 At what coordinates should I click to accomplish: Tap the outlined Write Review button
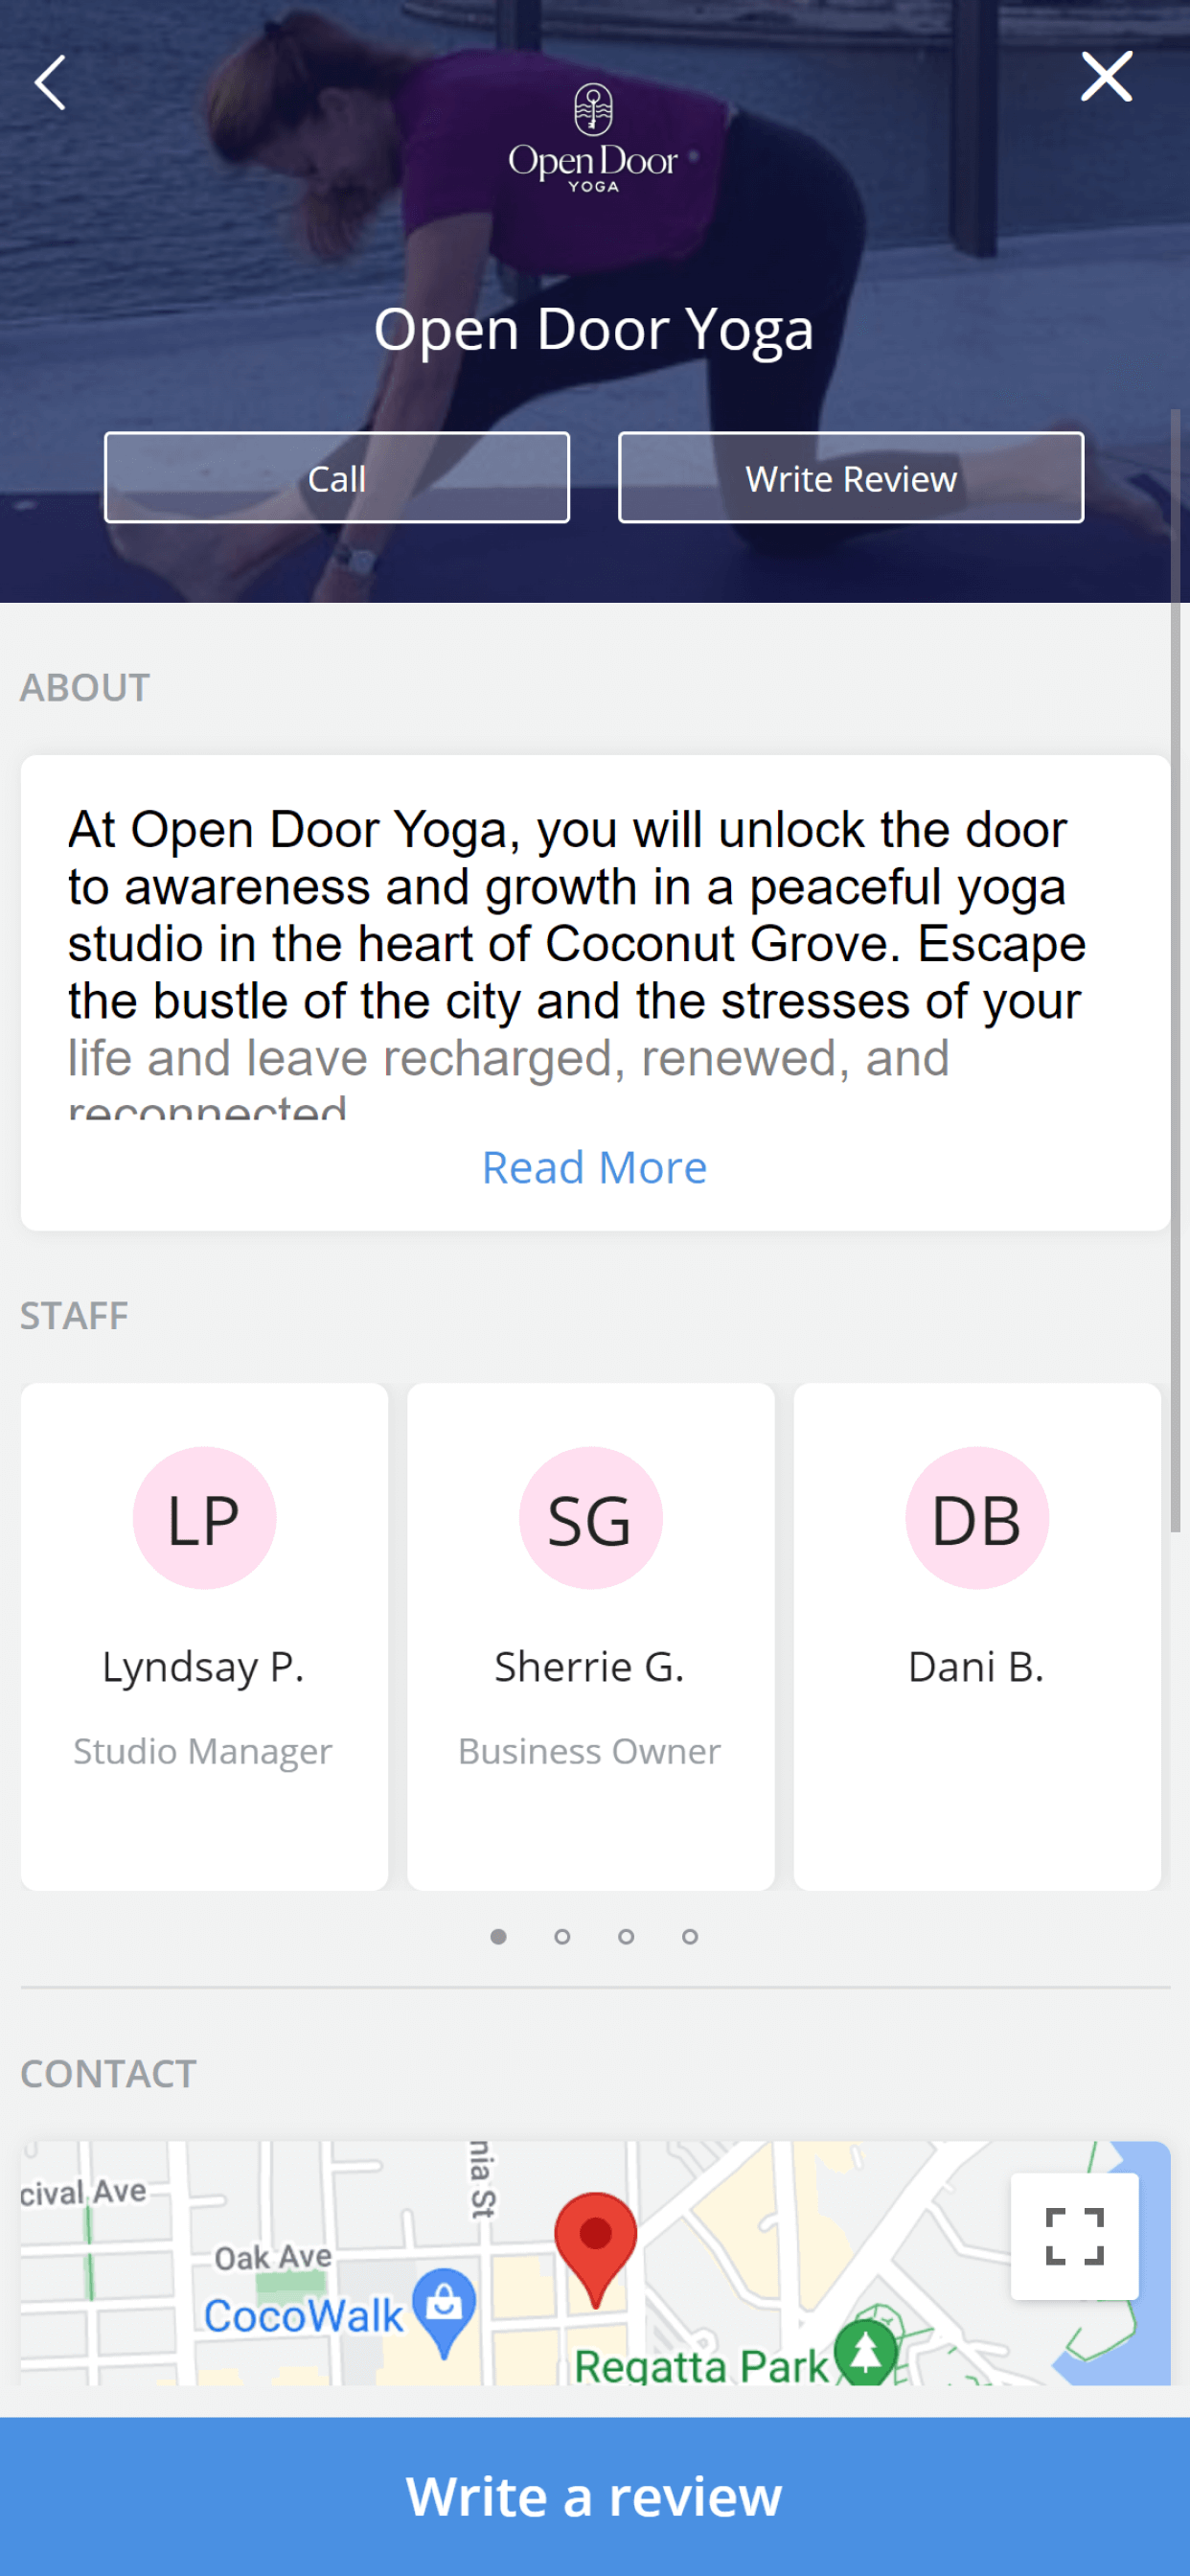[x=851, y=478]
